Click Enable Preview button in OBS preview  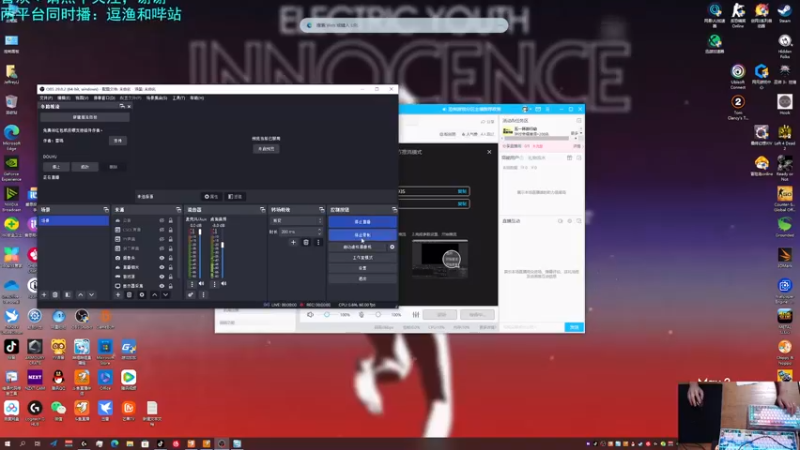[266, 149]
